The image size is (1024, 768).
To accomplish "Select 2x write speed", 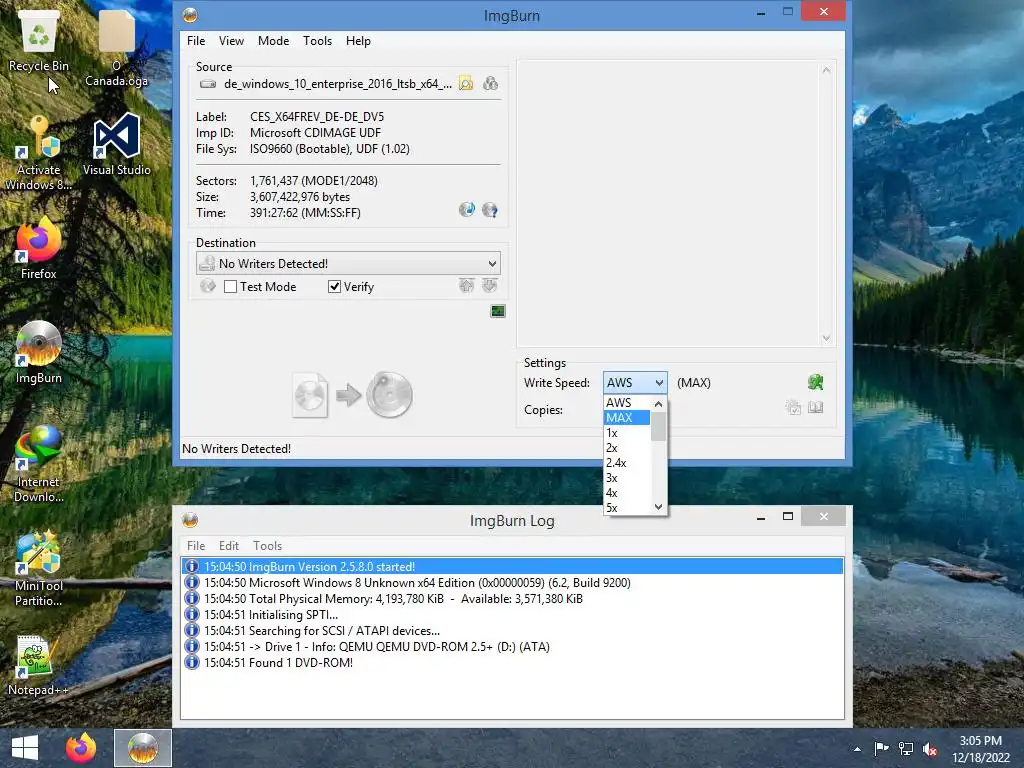I will coord(627,447).
